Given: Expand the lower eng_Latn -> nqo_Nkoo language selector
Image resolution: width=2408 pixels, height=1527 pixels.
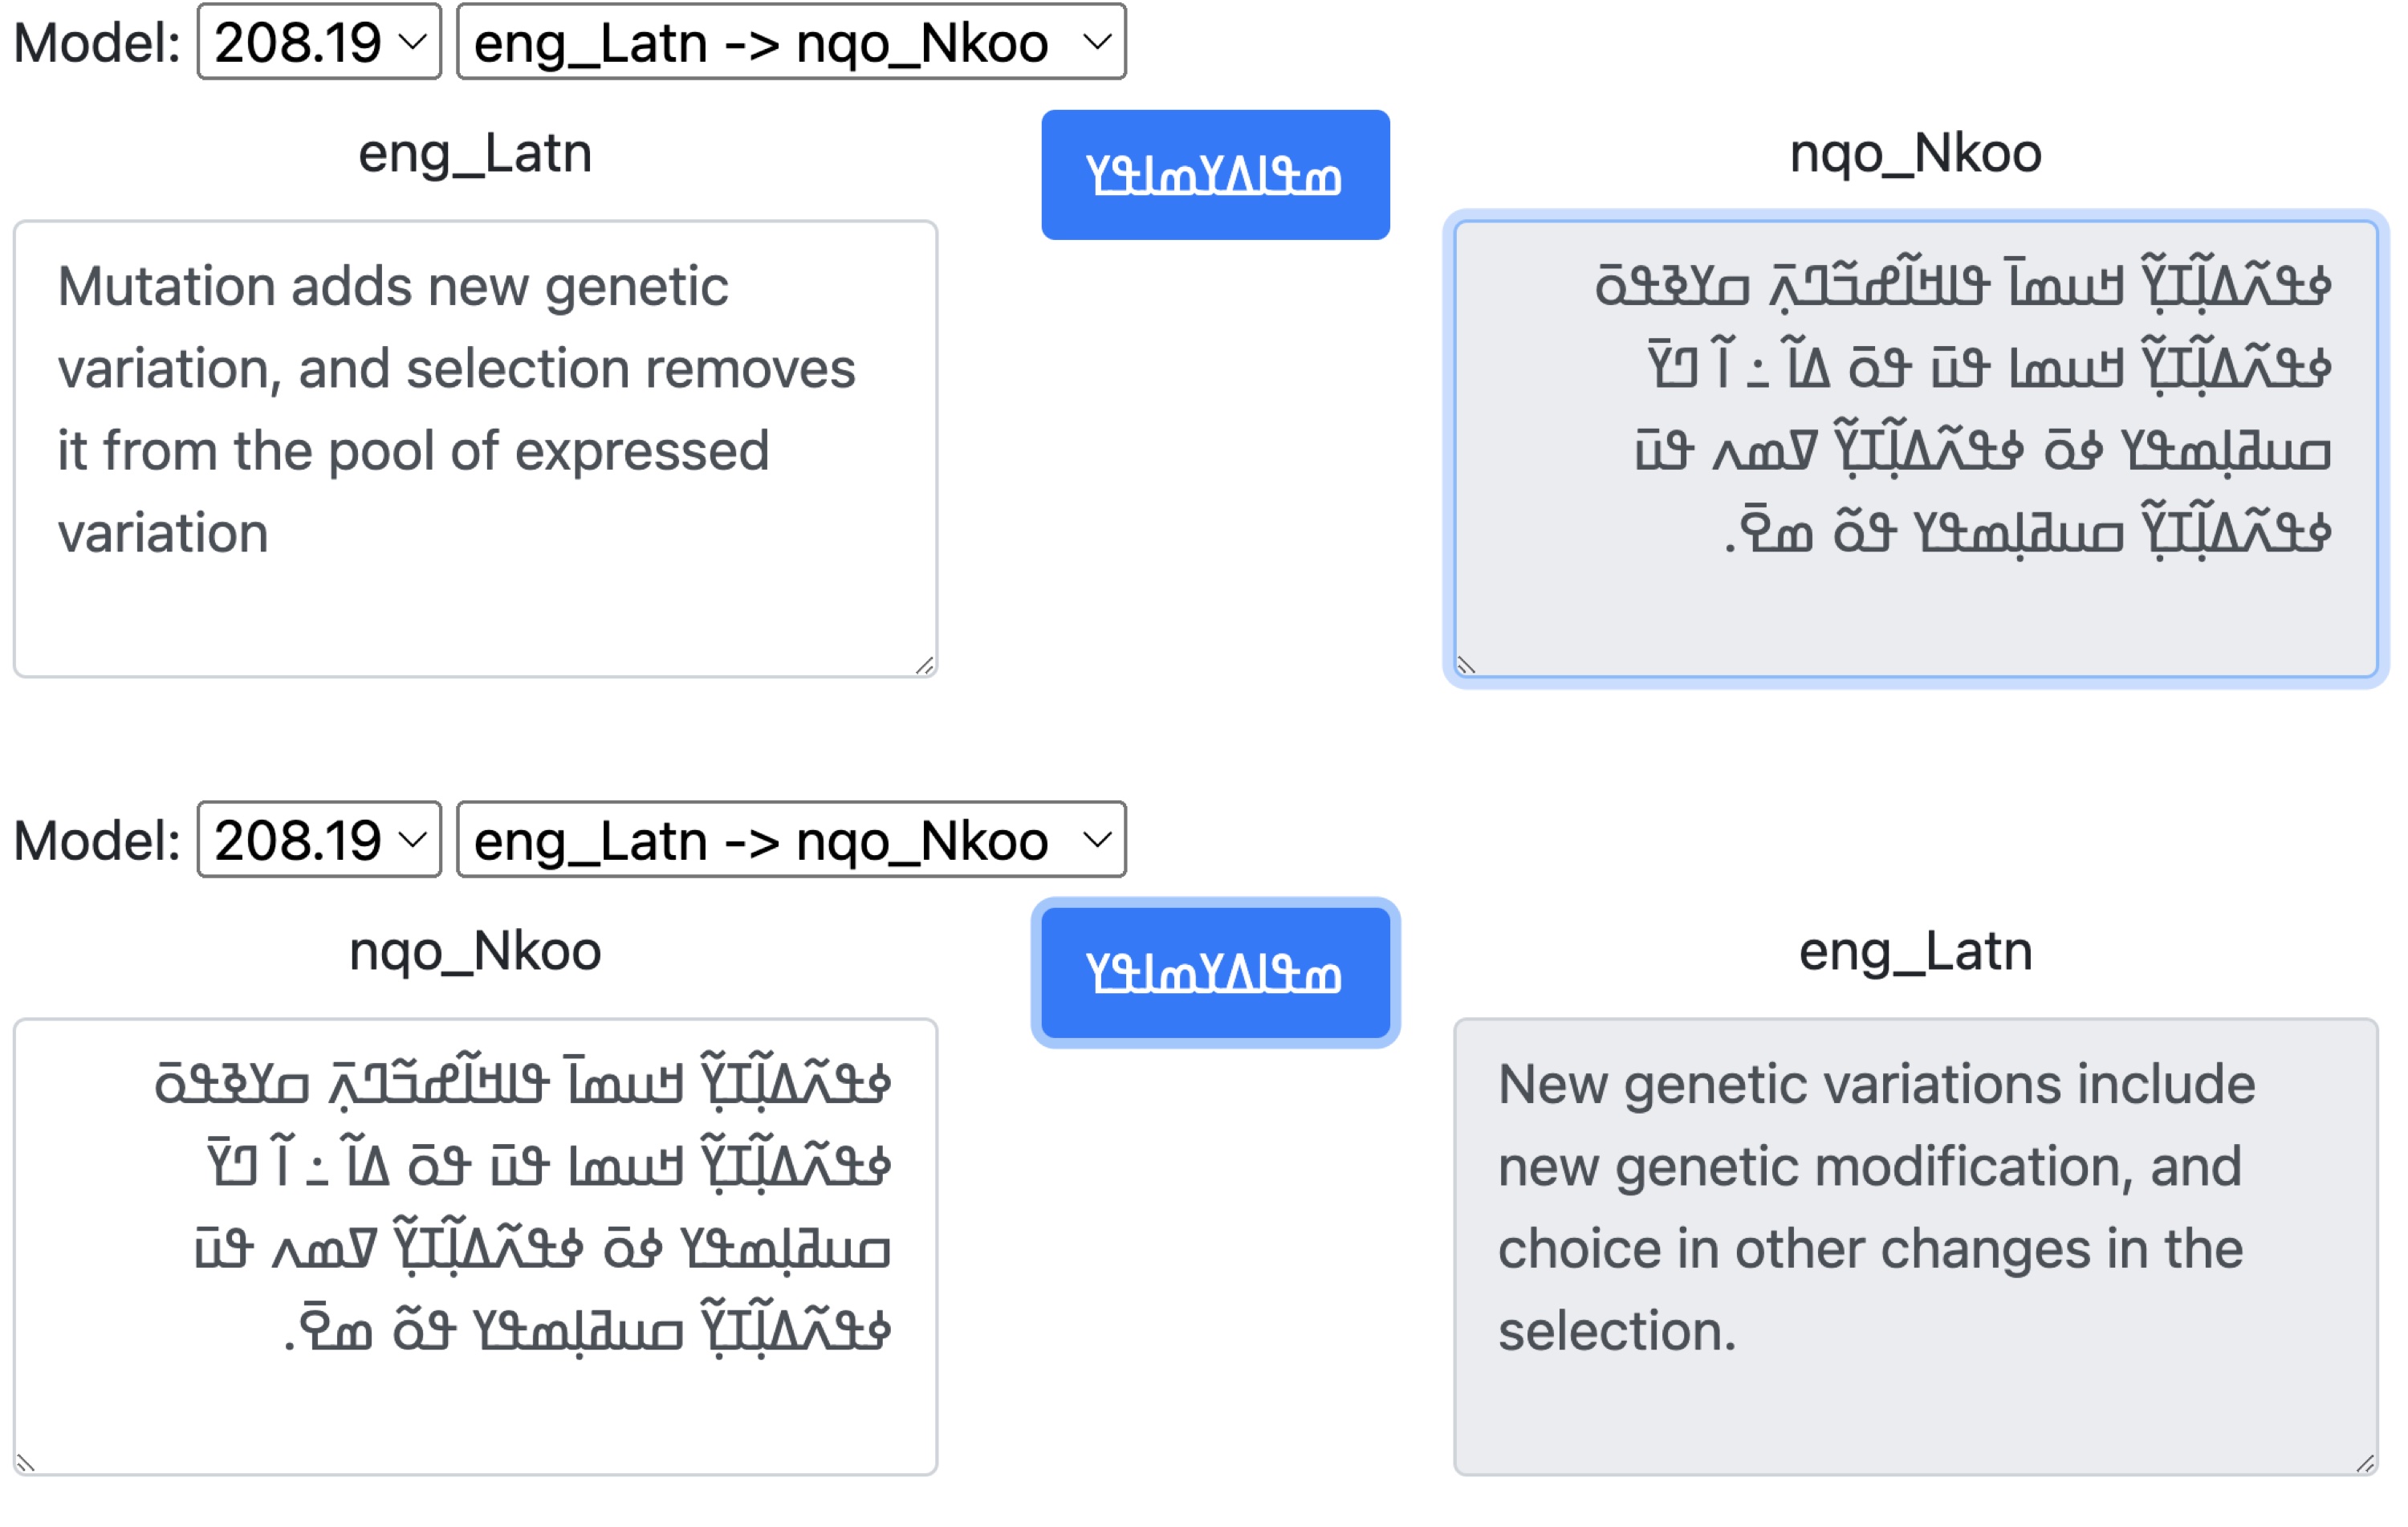Looking at the screenshot, I should point(790,839).
